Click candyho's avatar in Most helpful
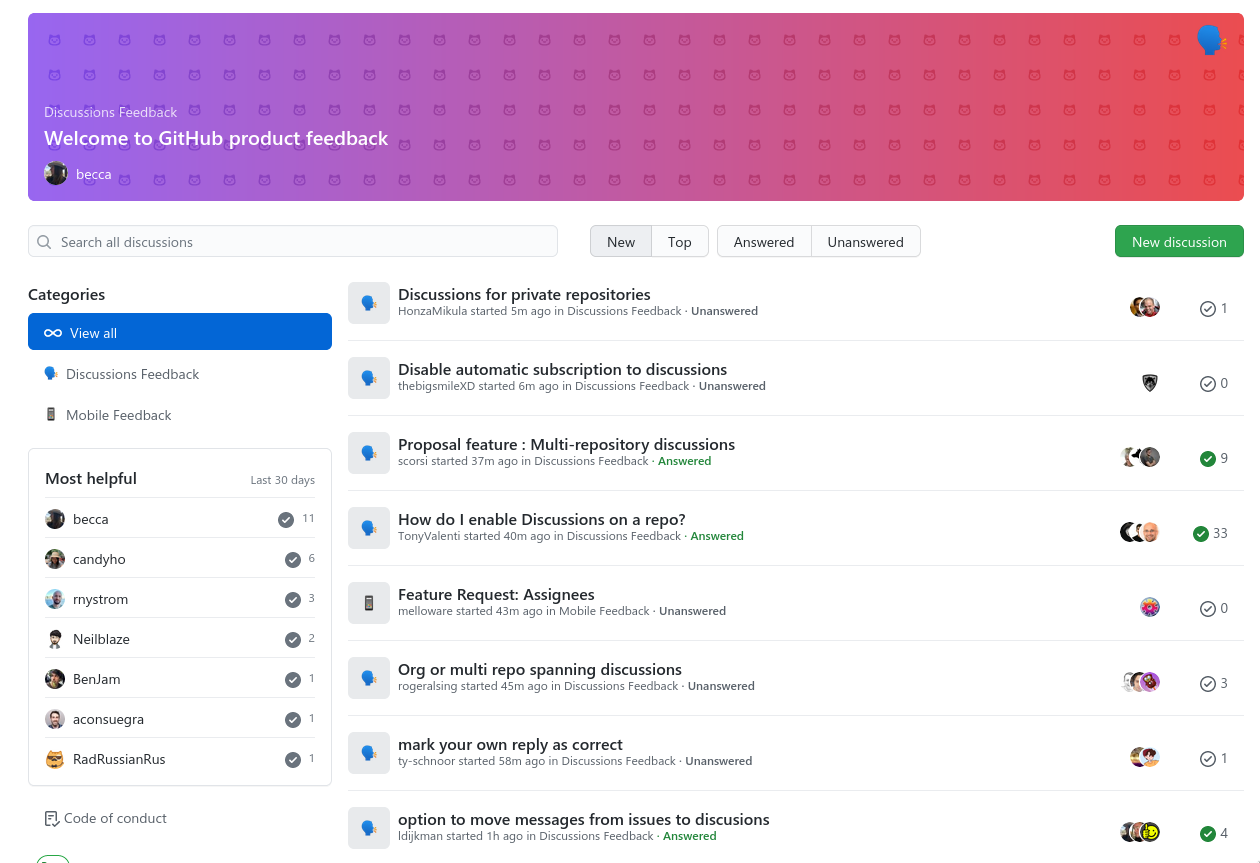 [55, 559]
